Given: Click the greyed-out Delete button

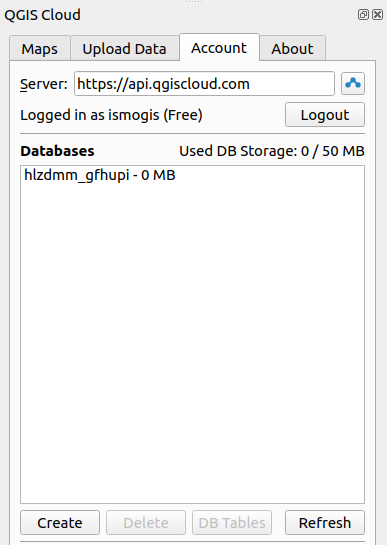Looking at the screenshot, I should click(x=146, y=522).
